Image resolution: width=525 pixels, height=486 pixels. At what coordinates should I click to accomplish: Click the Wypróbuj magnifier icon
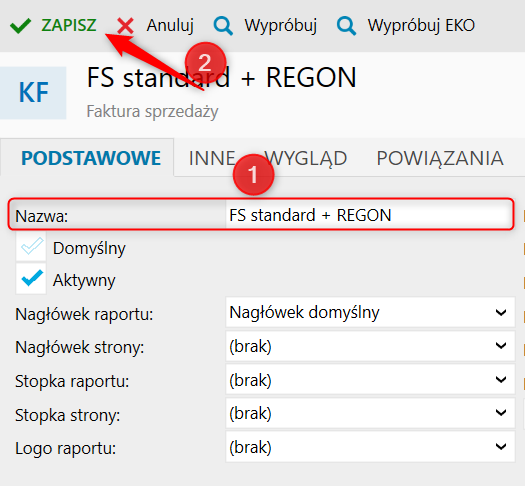[223, 26]
